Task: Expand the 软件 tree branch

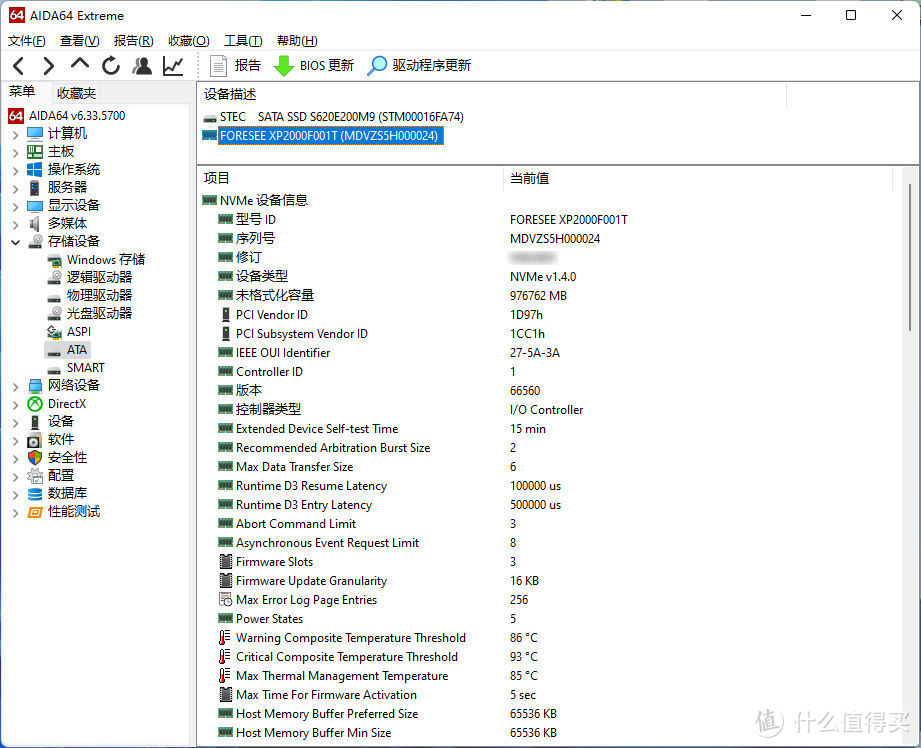Action: 15,439
